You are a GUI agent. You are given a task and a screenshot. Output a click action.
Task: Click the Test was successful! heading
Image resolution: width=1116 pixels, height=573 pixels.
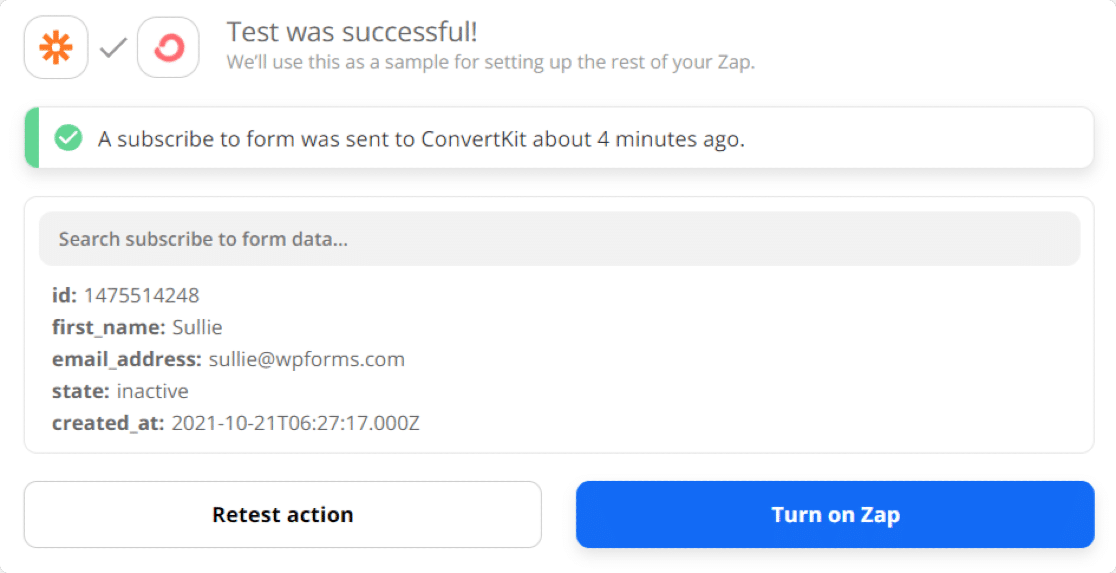[x=352, y=31]
